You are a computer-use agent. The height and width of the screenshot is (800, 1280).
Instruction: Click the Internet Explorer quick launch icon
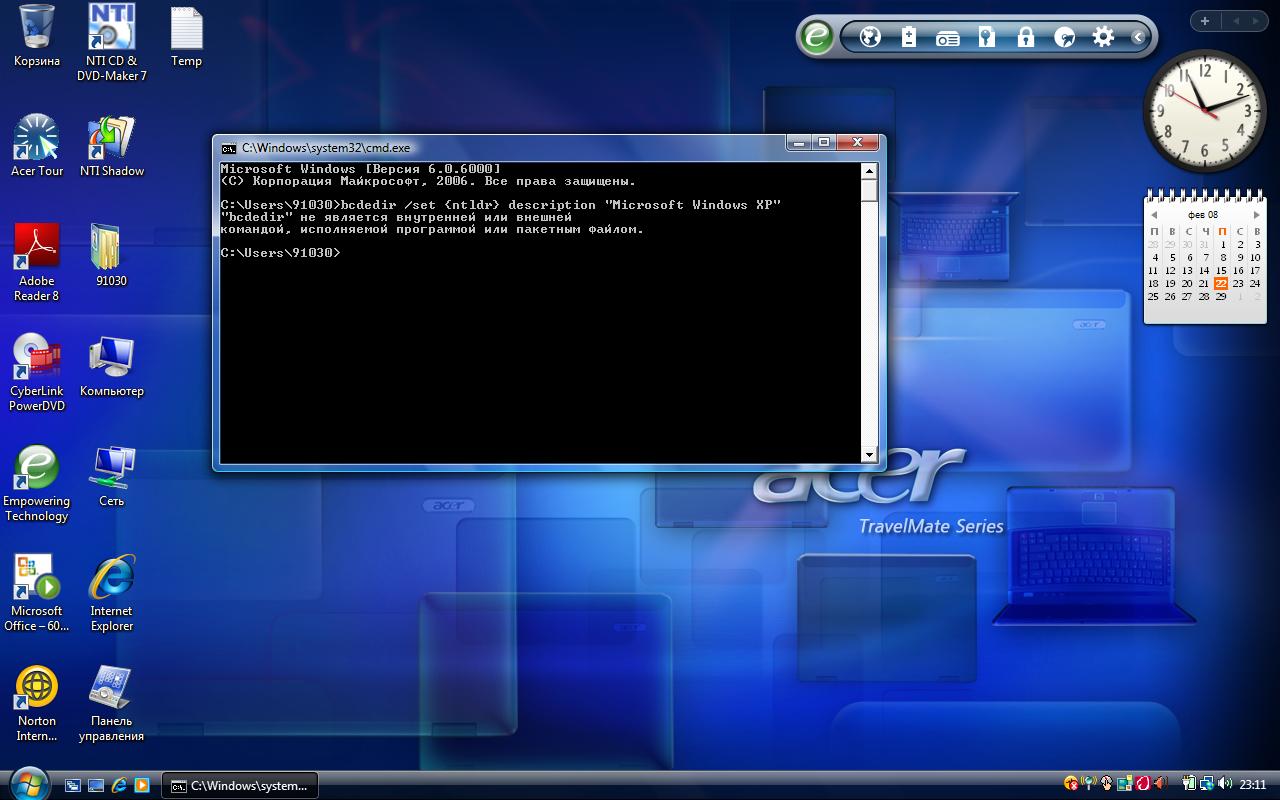click(119, 786)
